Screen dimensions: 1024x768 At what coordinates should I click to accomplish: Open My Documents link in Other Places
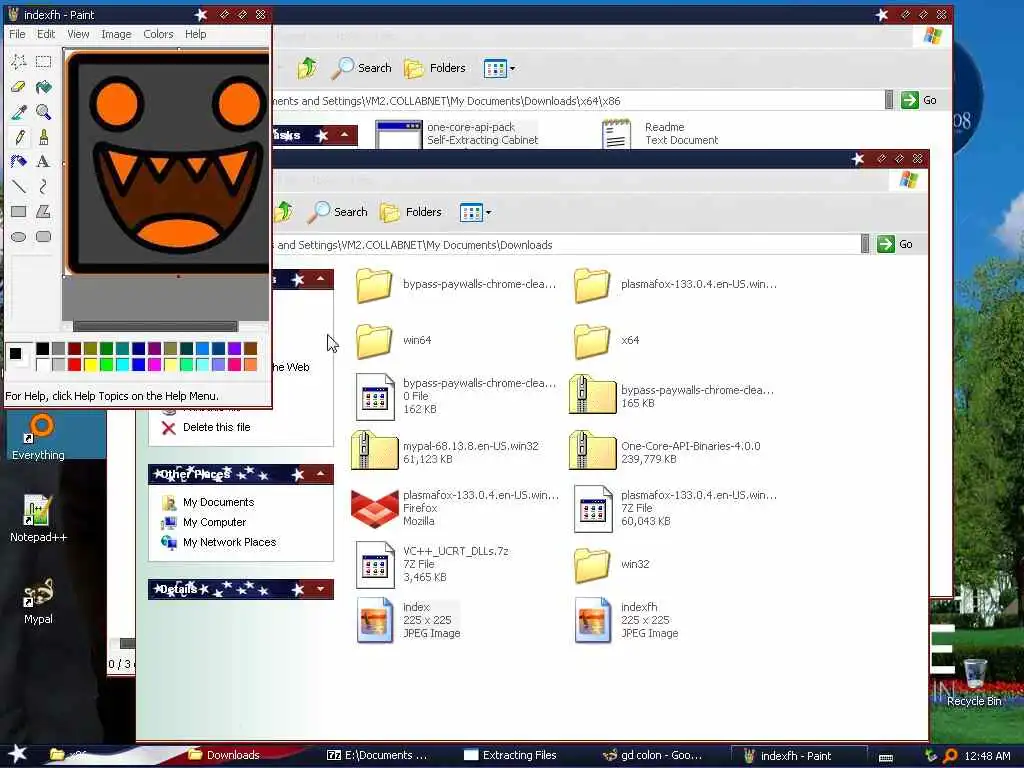pos(208,502)
